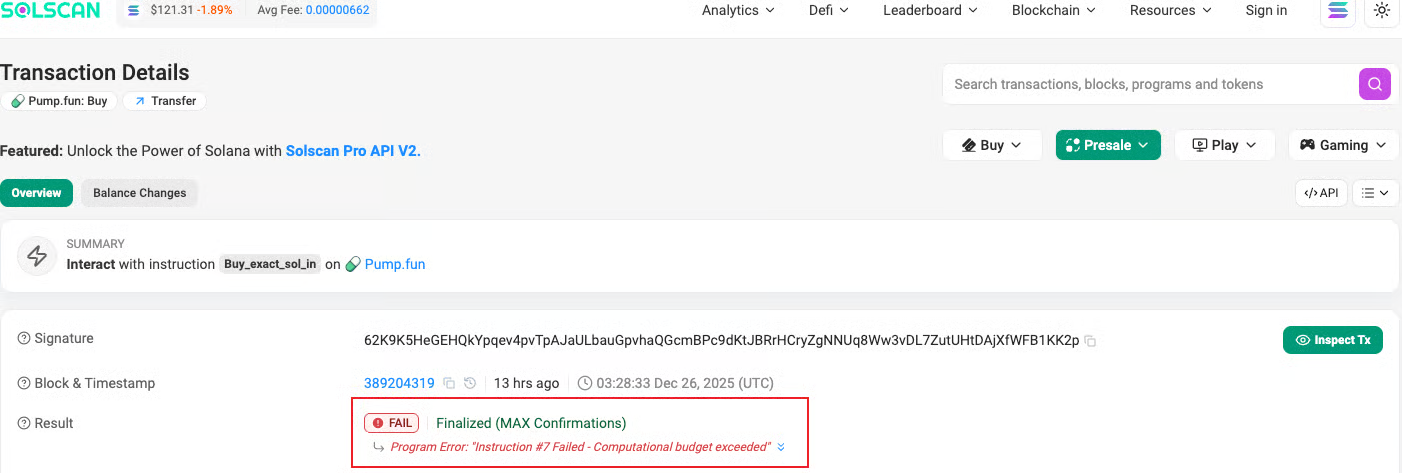Click the Block & Timestamp help icon
The height and width of the screenshot is (473, 1402).
coord(24,384)
